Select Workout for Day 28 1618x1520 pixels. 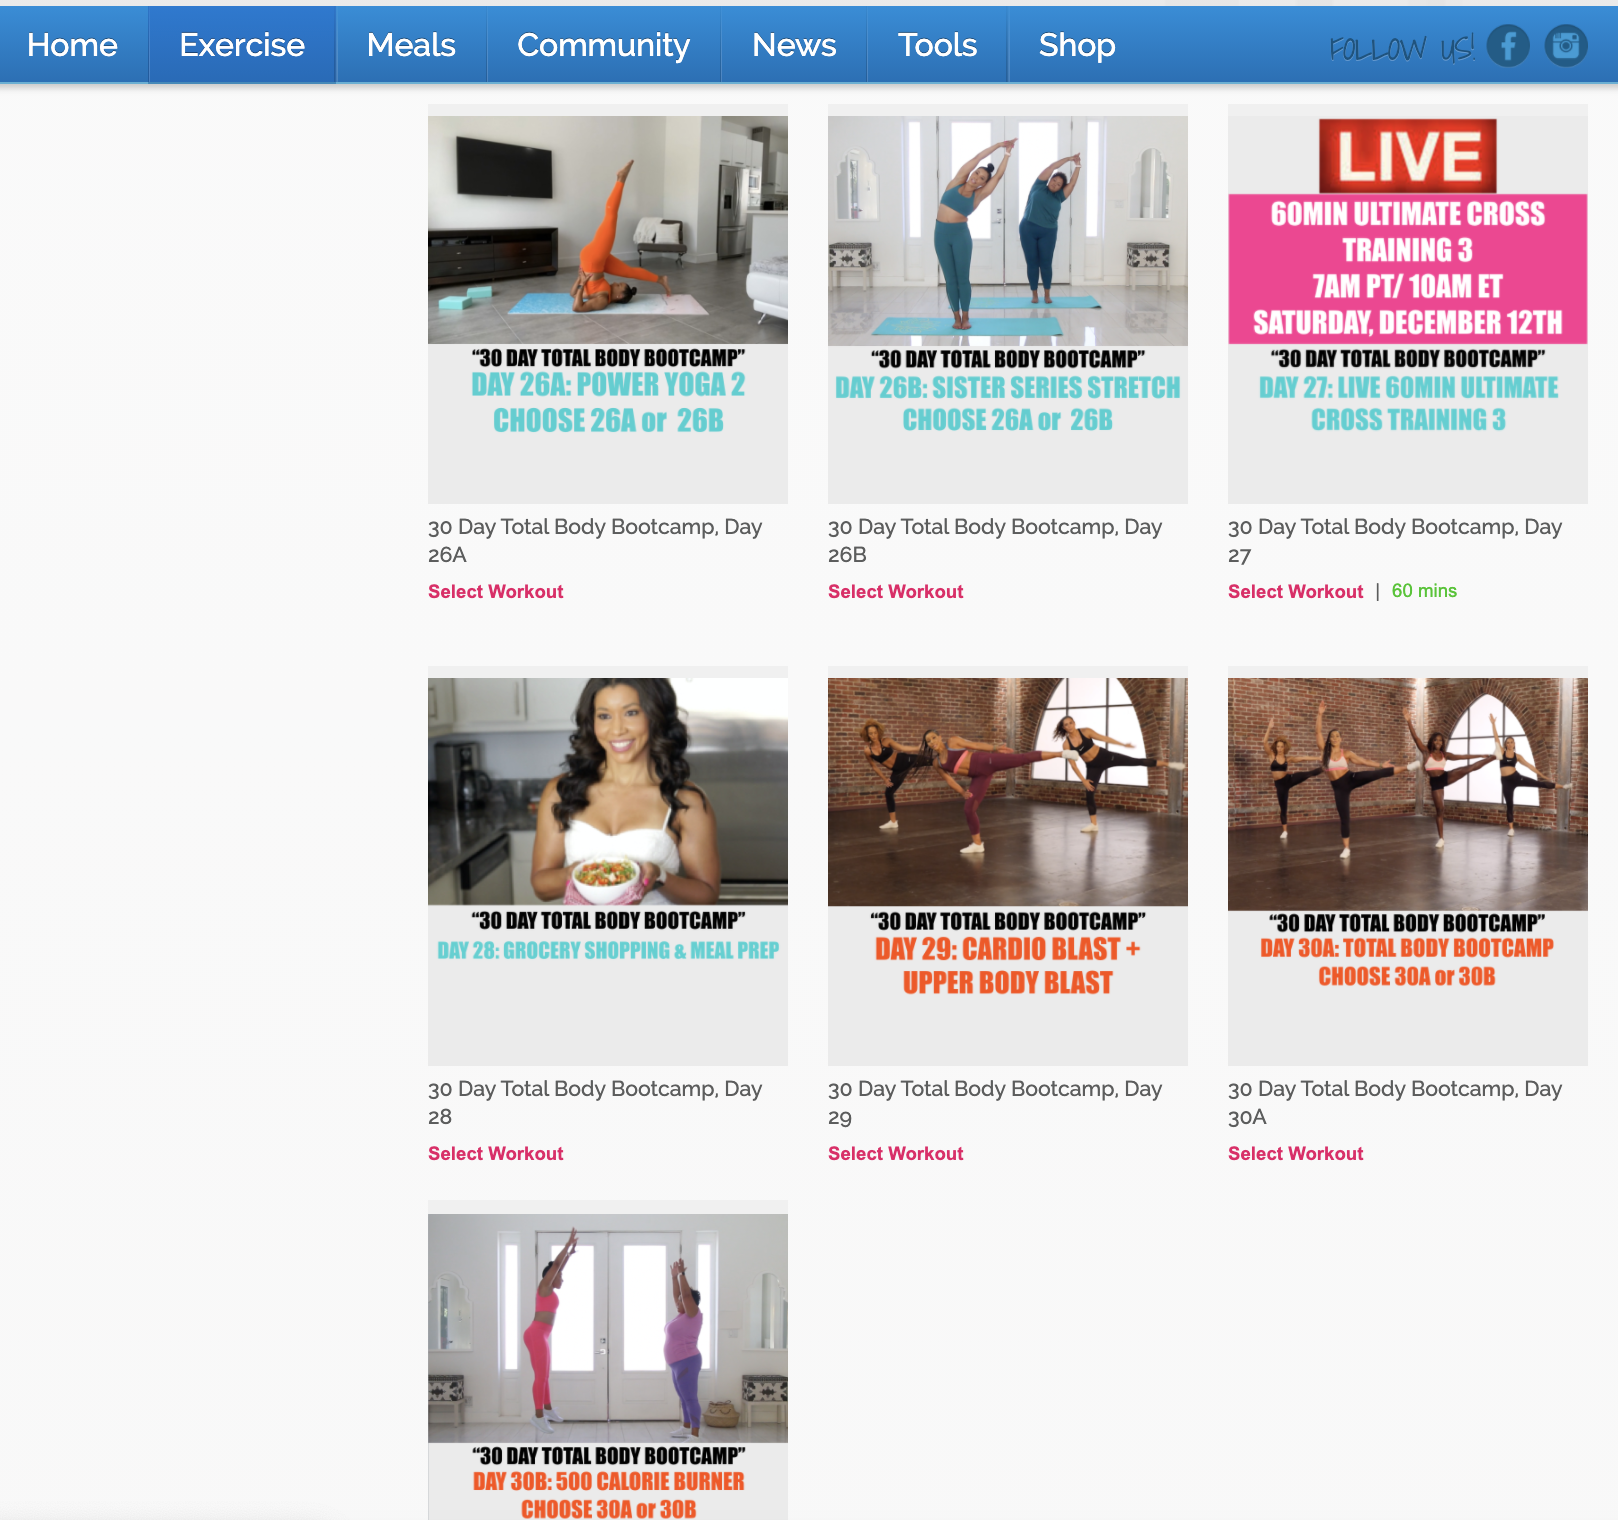(x=495, y=1153)
